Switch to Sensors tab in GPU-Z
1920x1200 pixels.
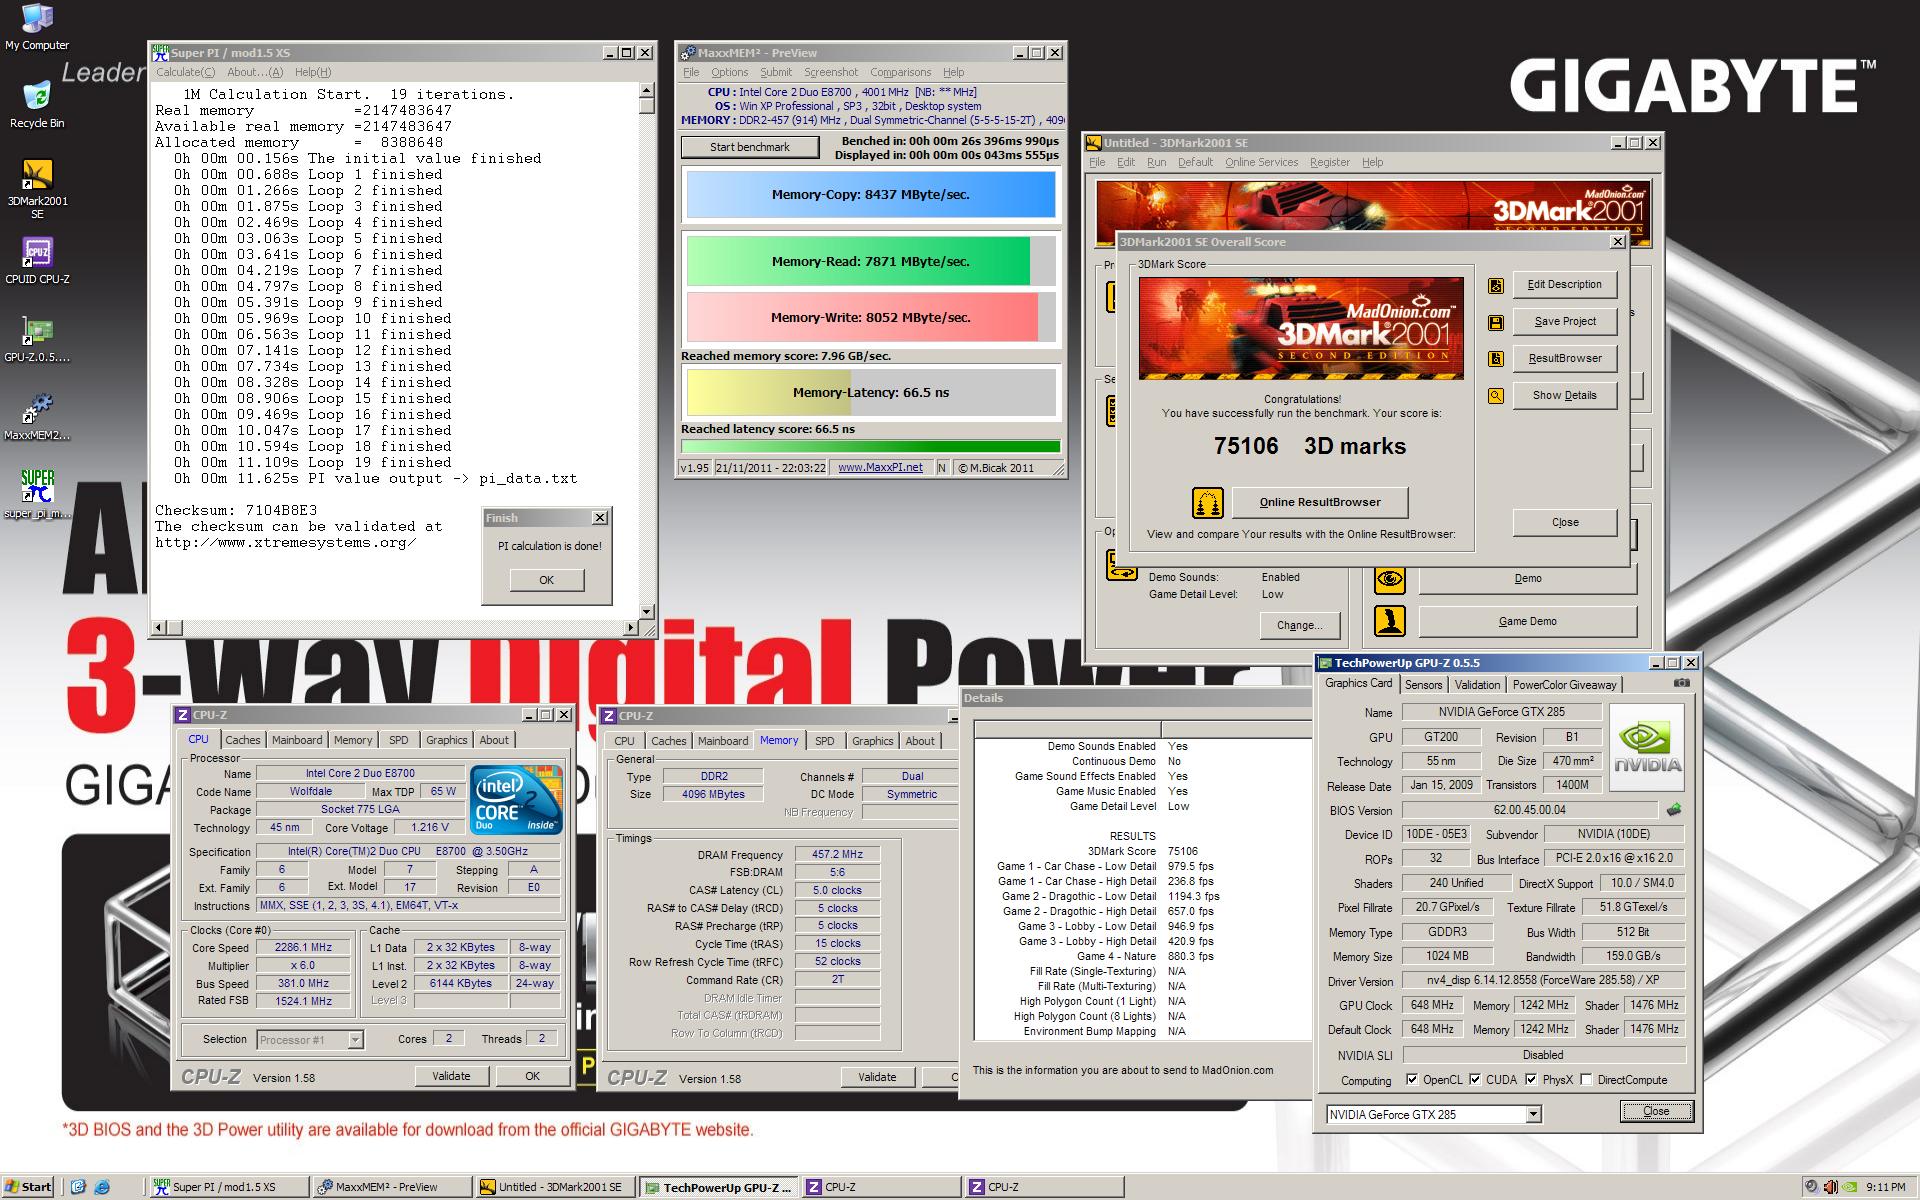tap(1423, 685)
